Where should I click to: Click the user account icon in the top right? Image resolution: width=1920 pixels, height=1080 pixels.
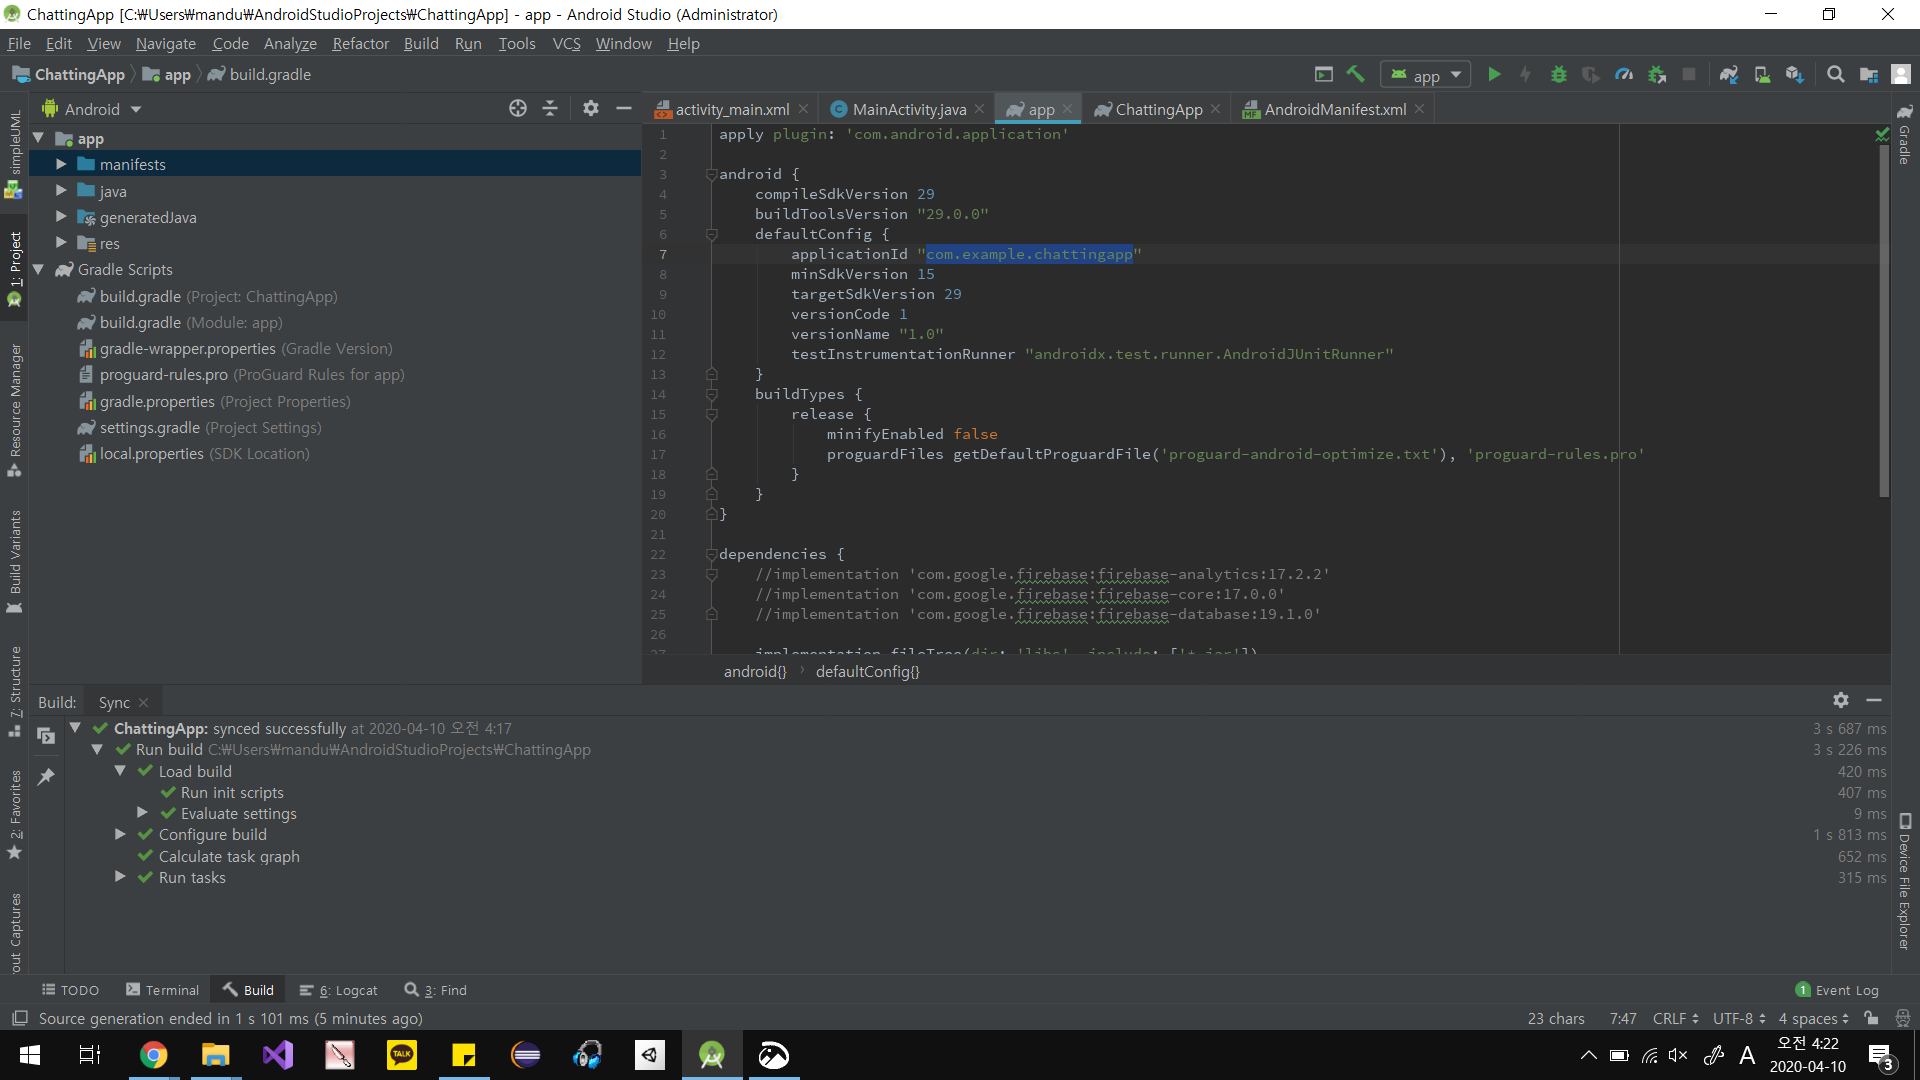tap(1901, 74)
